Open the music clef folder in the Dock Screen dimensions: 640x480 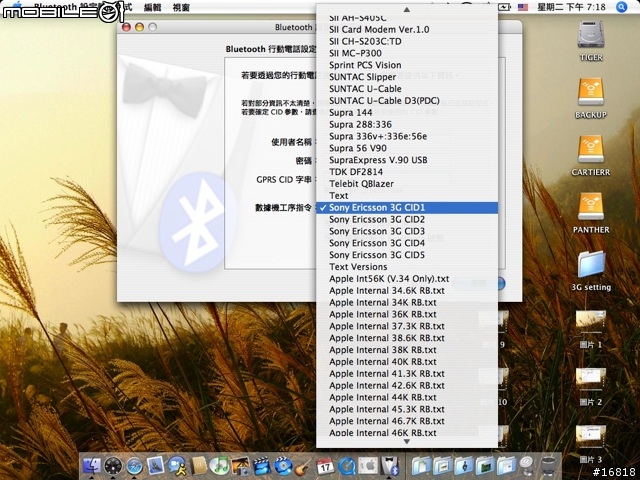[463, 466]
